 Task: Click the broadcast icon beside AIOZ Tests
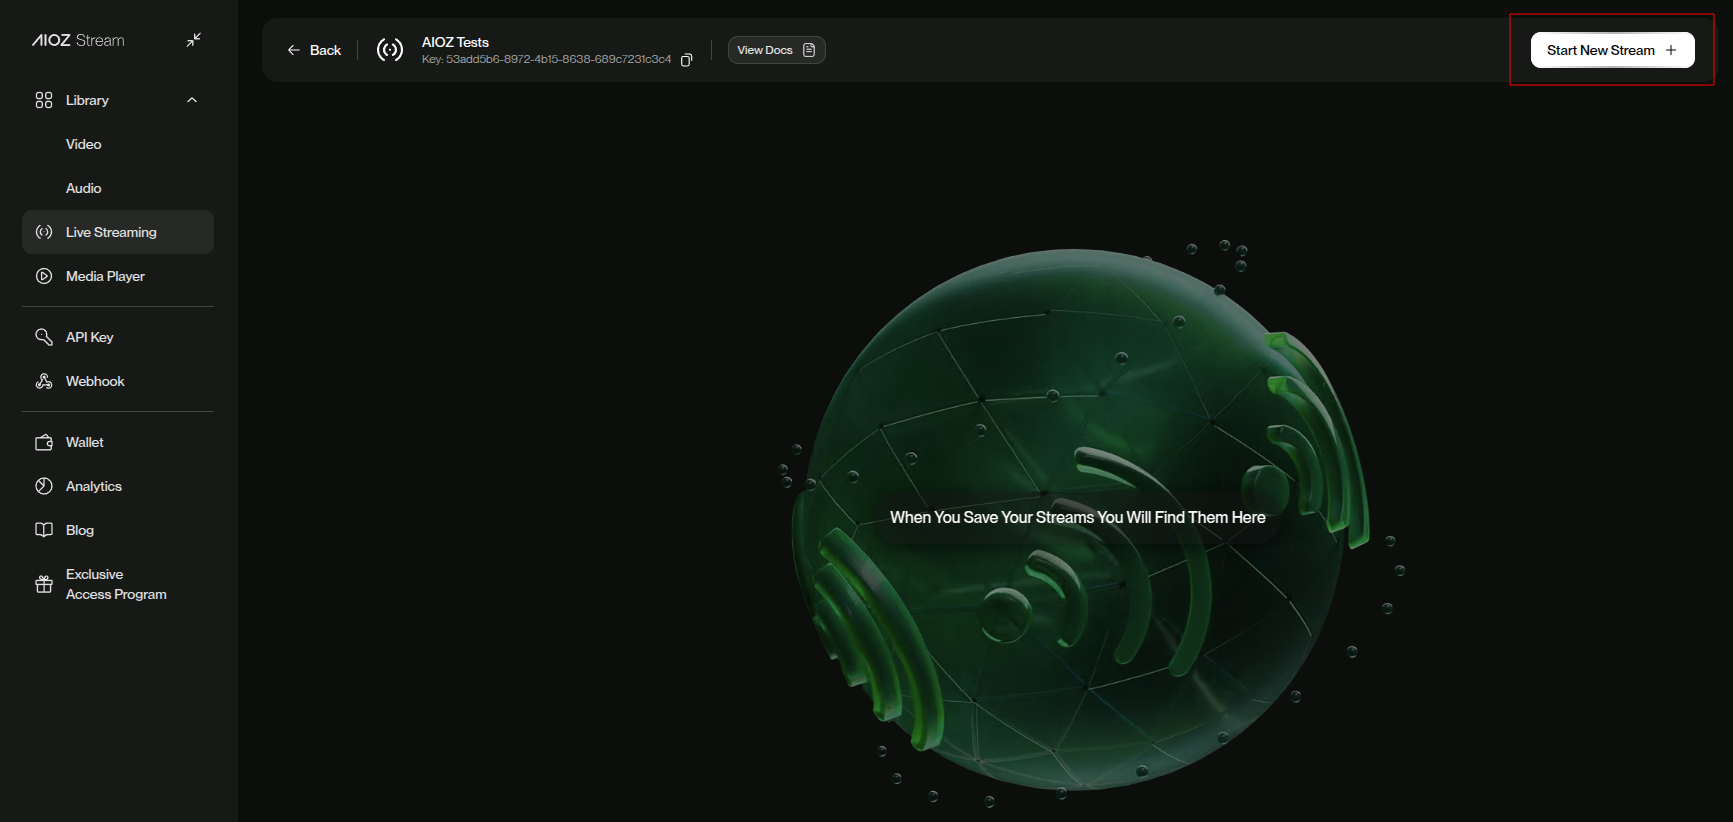point(390,50)
